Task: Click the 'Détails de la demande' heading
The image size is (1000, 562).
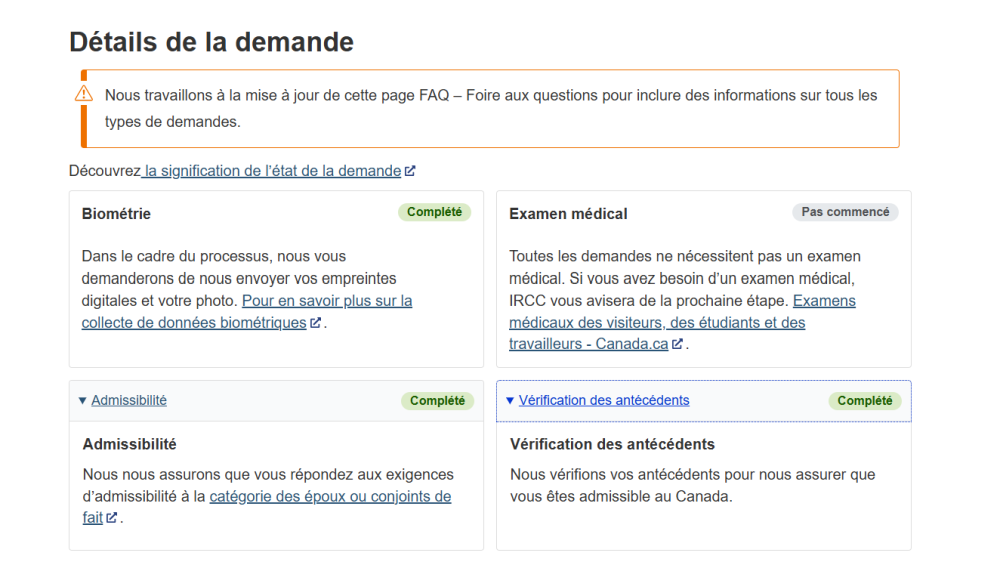Action: click(x=211, y=42)
